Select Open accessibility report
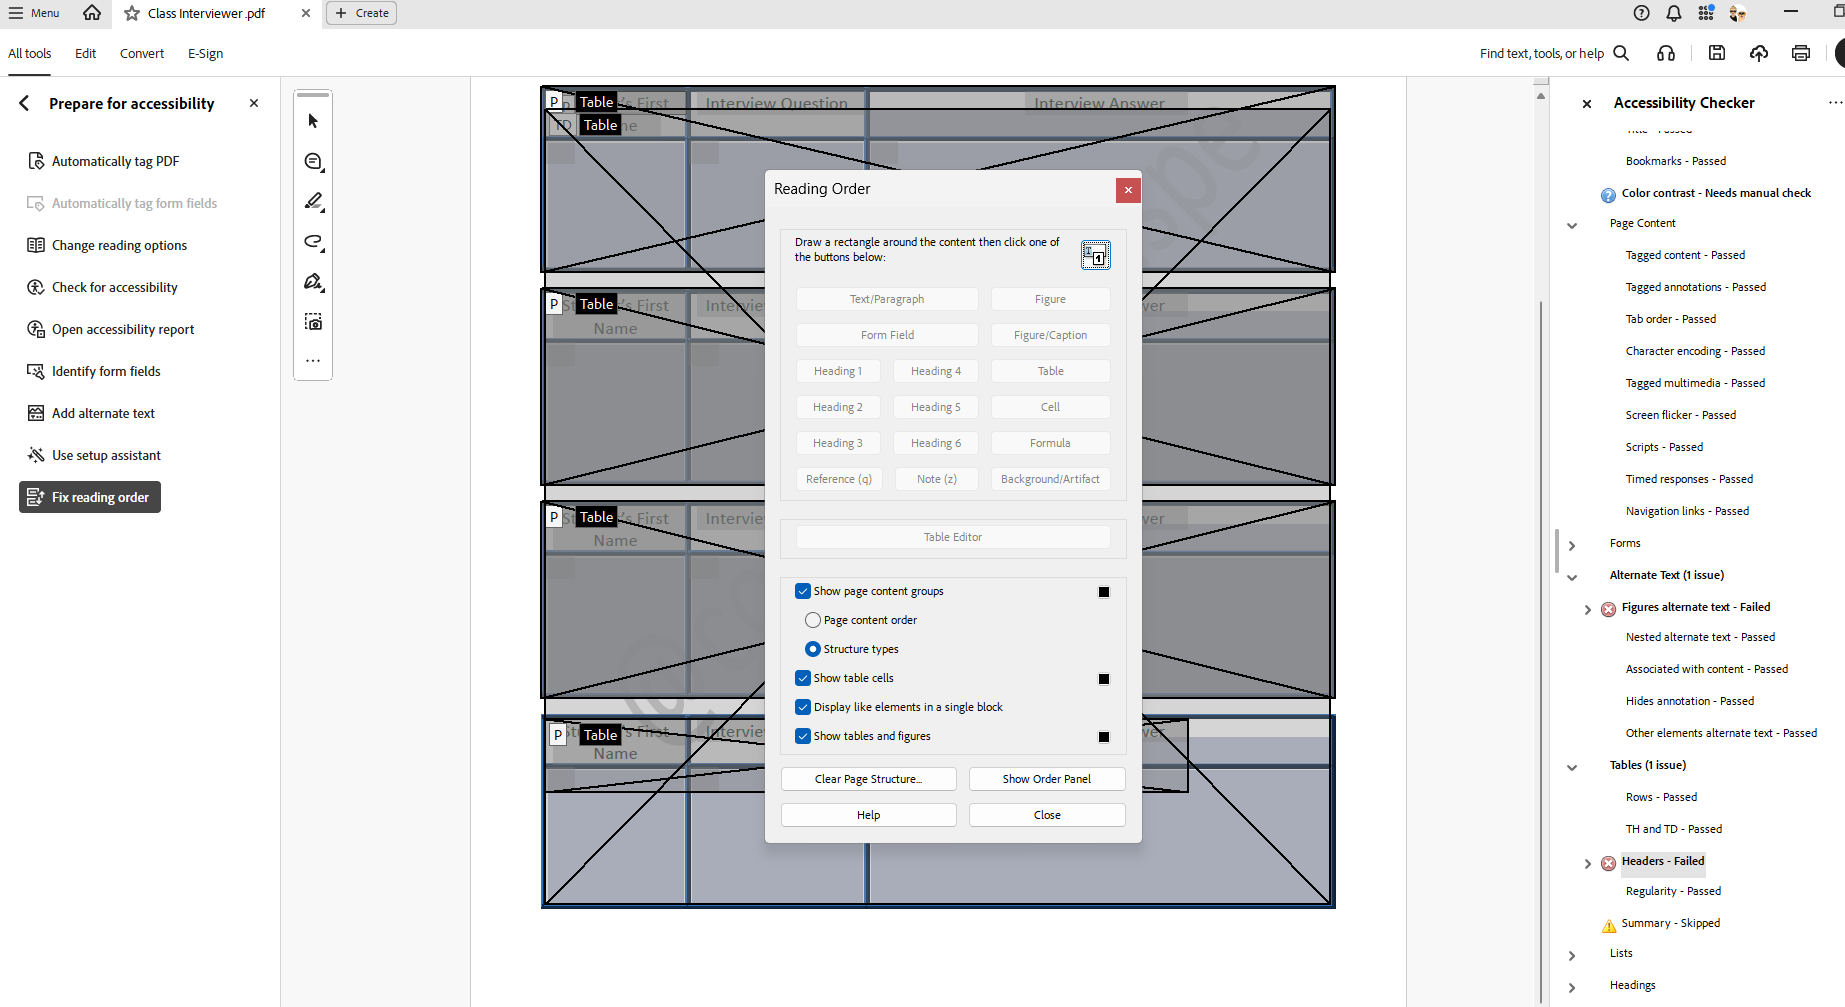Viewport: 1845px width, 1007px height. pyautogui.click(x=123, y=329)
